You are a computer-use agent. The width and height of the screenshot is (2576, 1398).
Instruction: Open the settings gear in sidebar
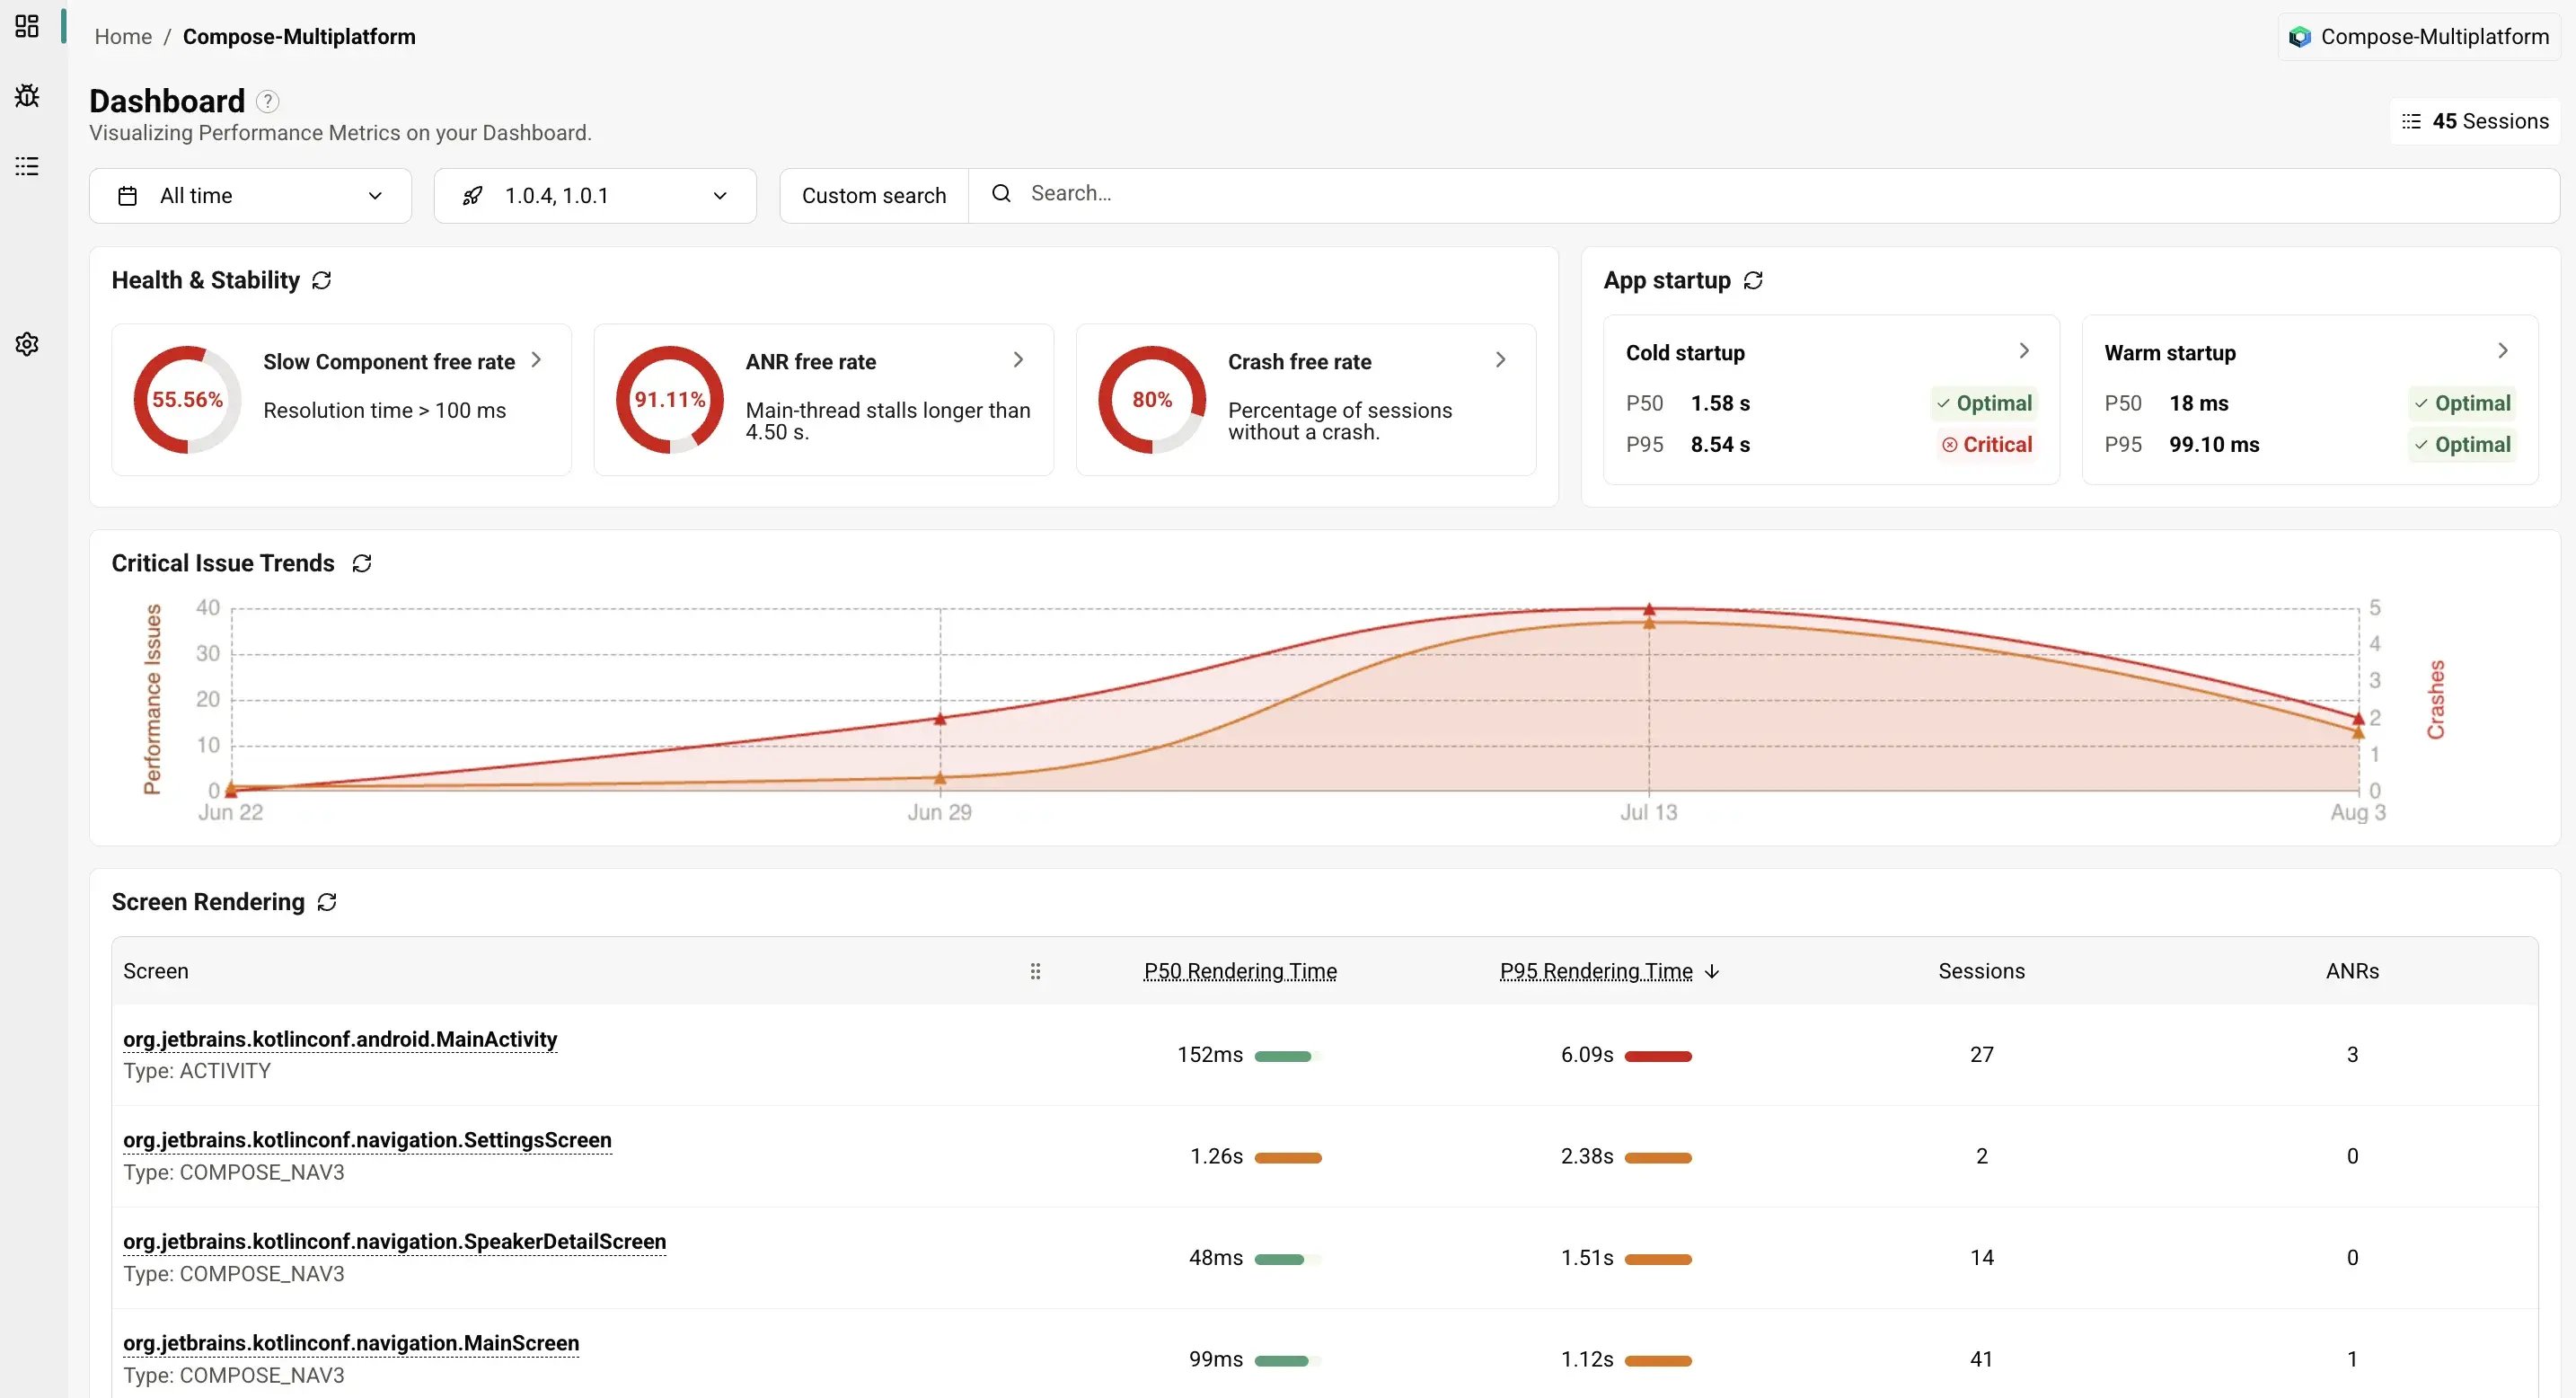(x=27, y=344)
